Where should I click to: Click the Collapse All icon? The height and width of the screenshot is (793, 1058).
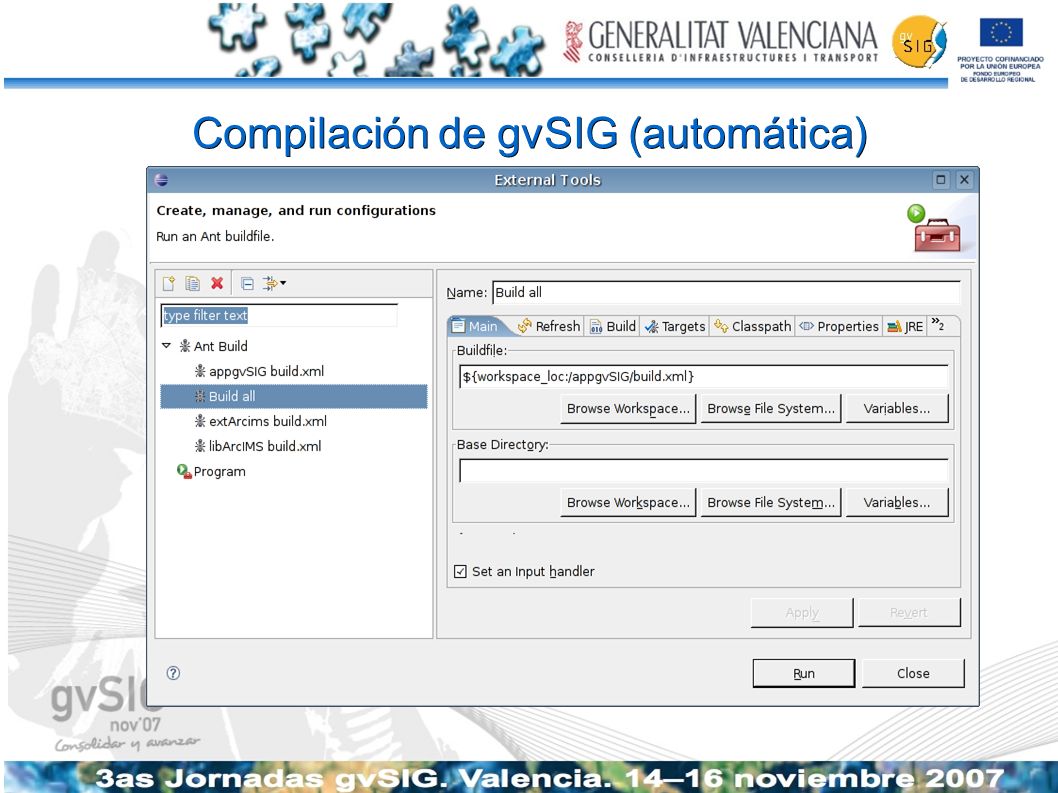(248, 283)
